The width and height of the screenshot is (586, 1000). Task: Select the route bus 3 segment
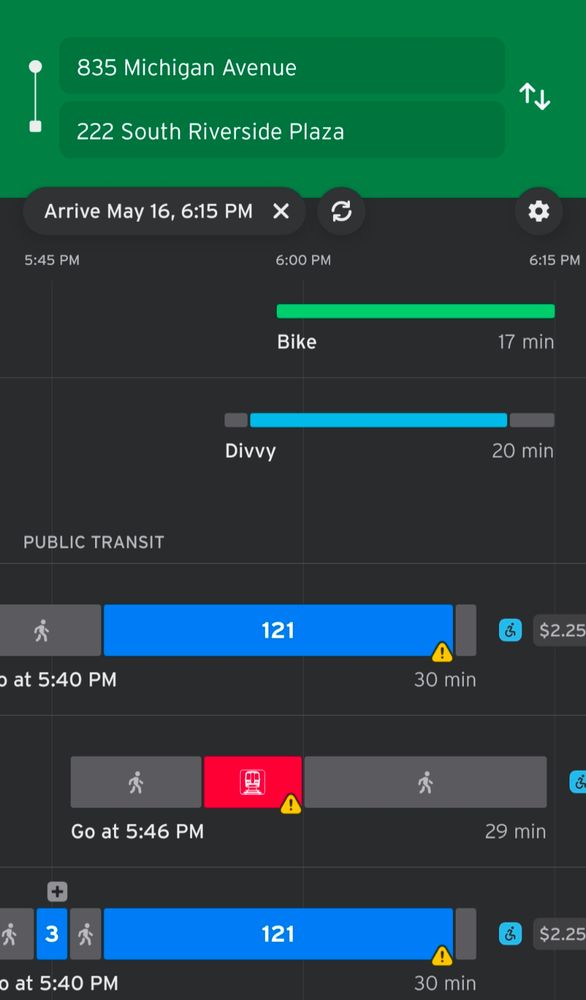tap(52, 934)
